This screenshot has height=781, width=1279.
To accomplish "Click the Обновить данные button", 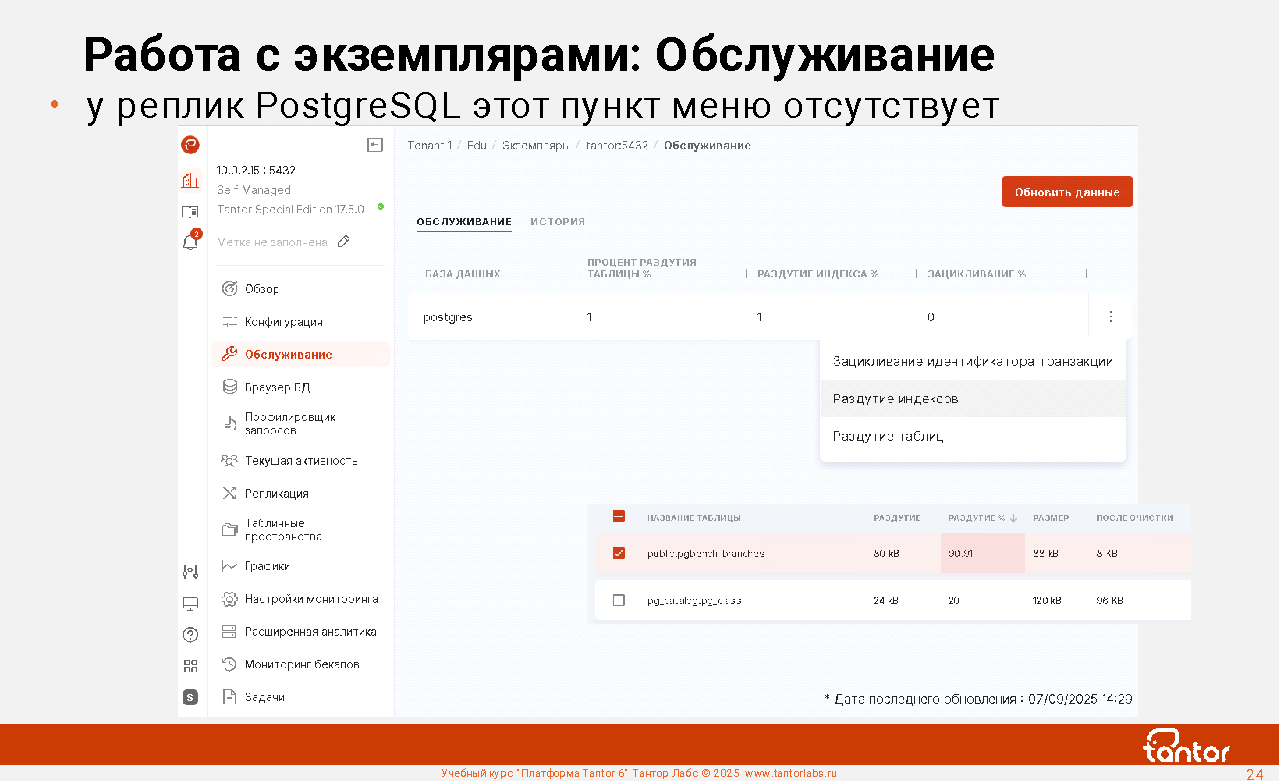I will [x=1066, y=192].
